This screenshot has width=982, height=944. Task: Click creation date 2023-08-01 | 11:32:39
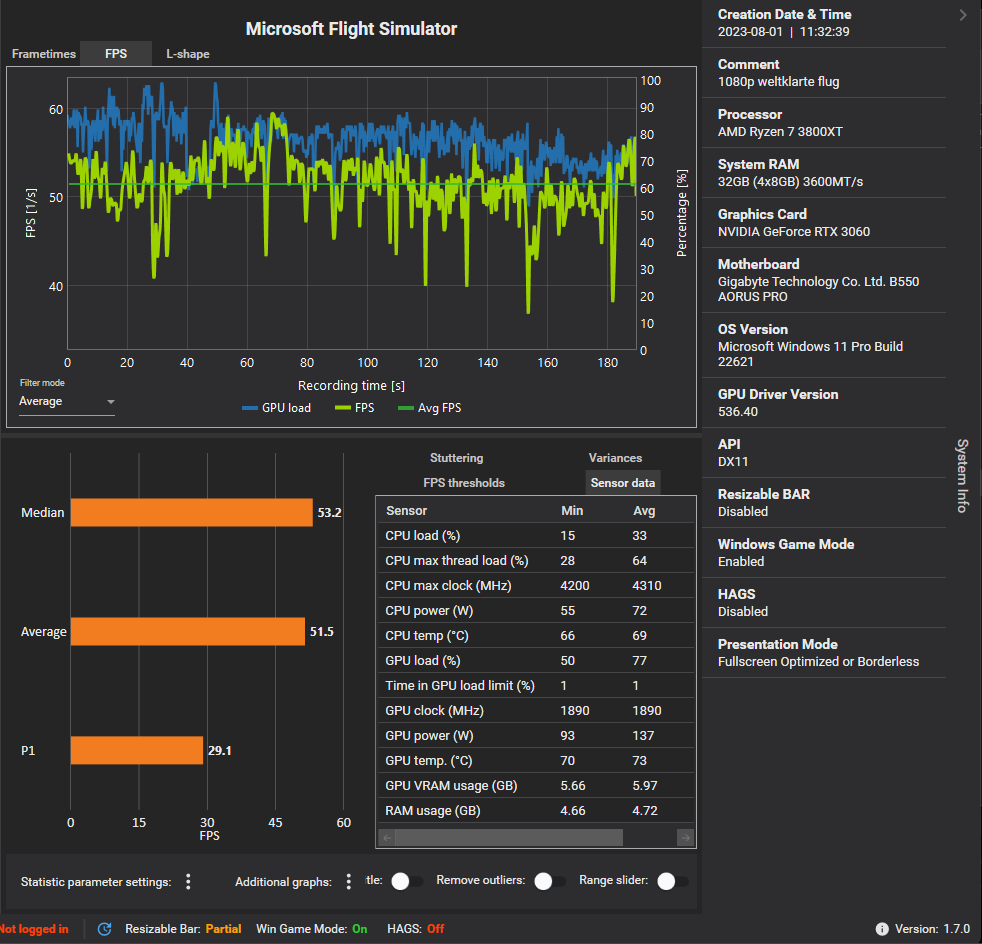click(x=783, y=32)
